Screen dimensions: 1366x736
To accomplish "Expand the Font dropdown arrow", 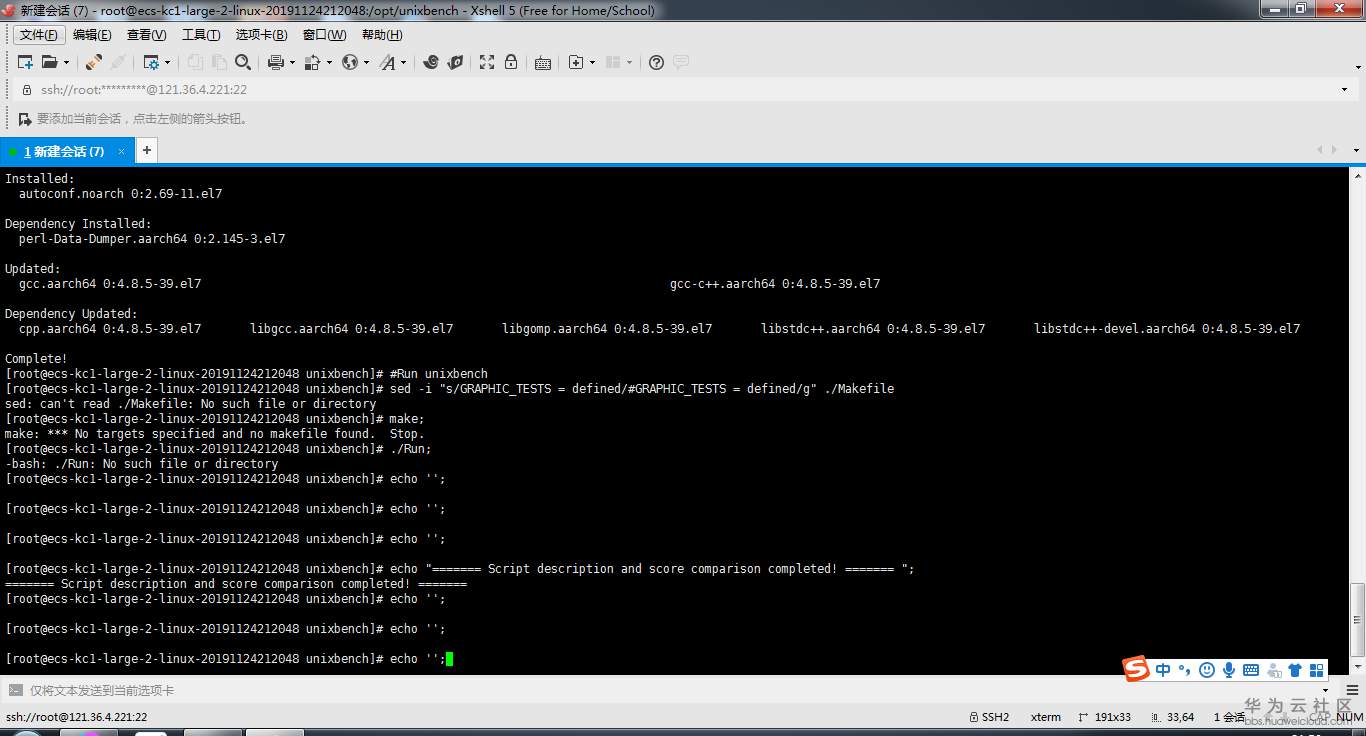I will 404,62.
